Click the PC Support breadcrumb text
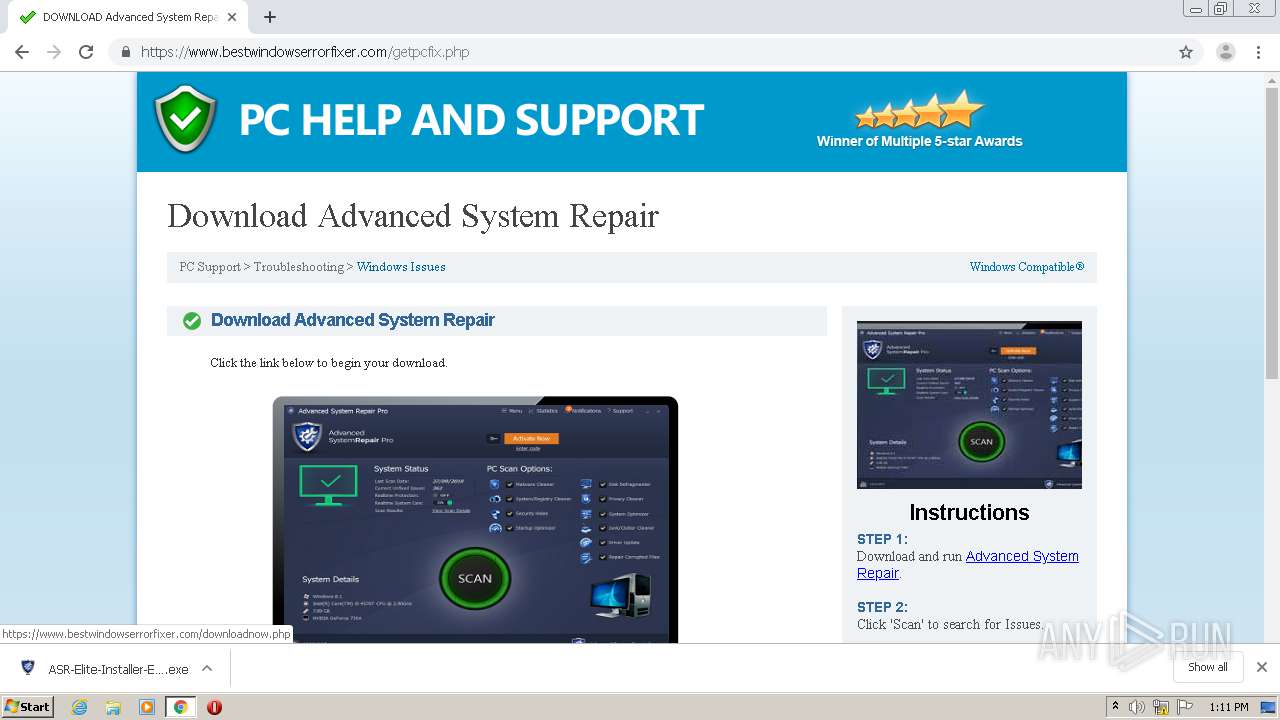The height and width of the screenshot is (720, 1280). coord(210,267)
